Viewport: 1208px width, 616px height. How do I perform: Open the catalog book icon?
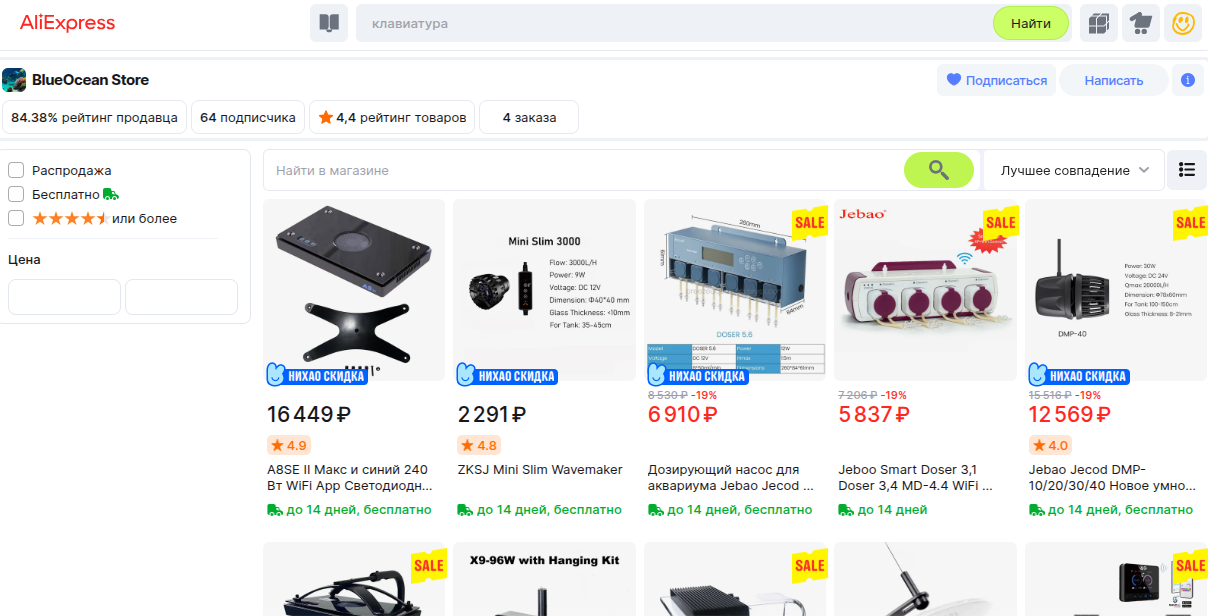(329, 23)
